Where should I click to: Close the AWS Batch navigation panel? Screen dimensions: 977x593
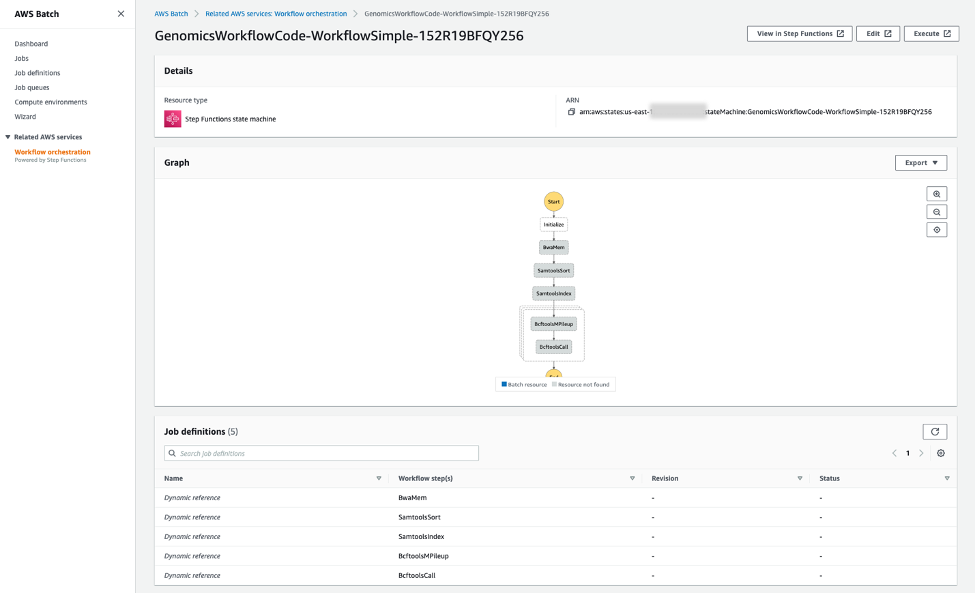click(x=121, y=14)
